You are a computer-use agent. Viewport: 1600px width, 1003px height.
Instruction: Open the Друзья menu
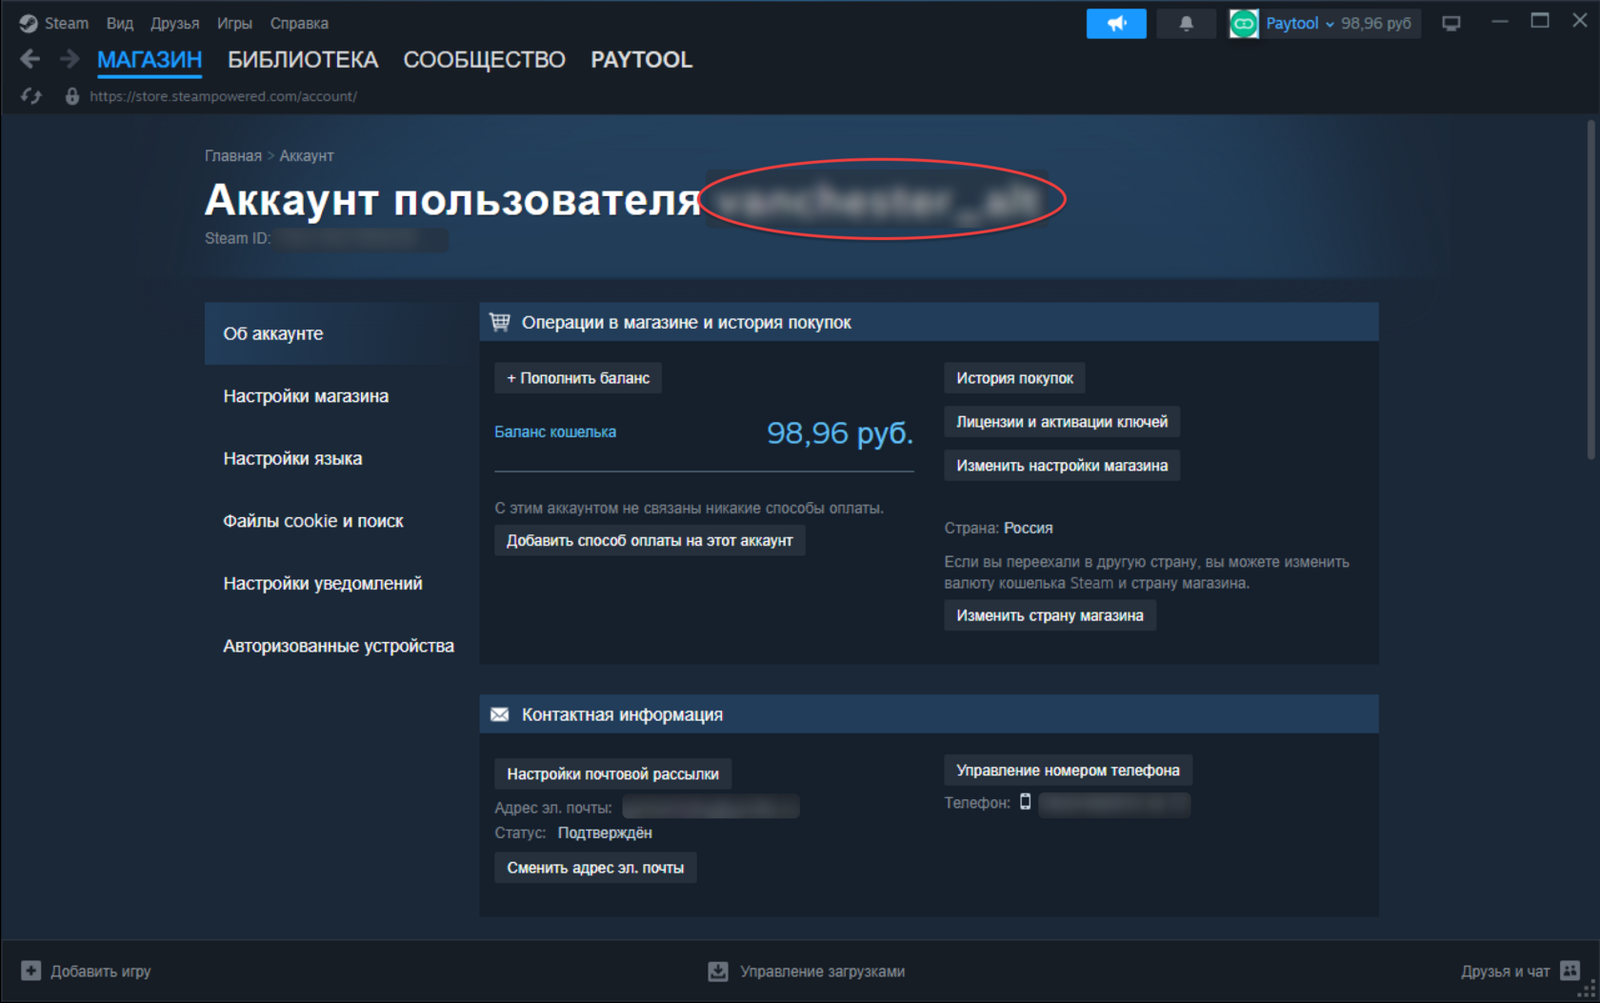175,23
